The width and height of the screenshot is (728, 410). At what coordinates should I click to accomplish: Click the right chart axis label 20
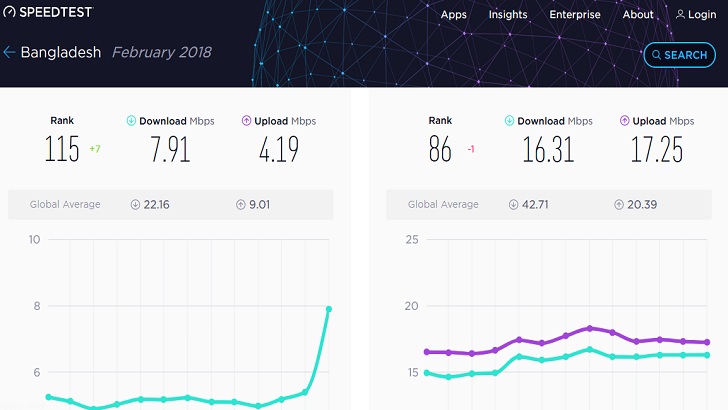[411, 306]
